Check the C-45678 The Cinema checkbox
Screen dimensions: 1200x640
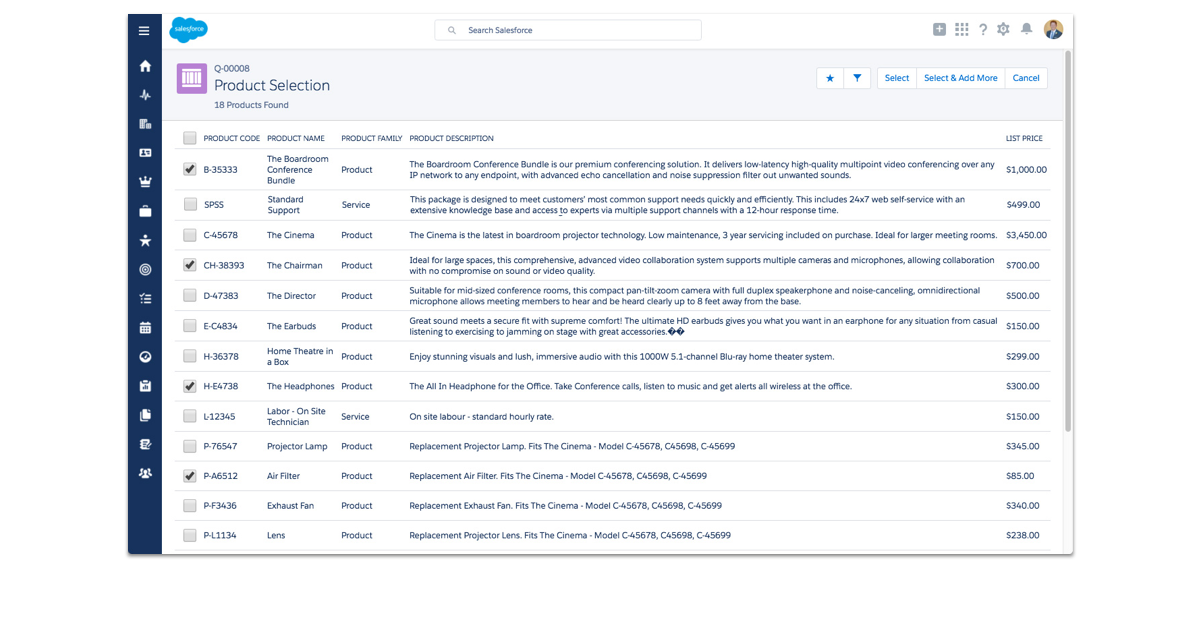pos(190,235)
